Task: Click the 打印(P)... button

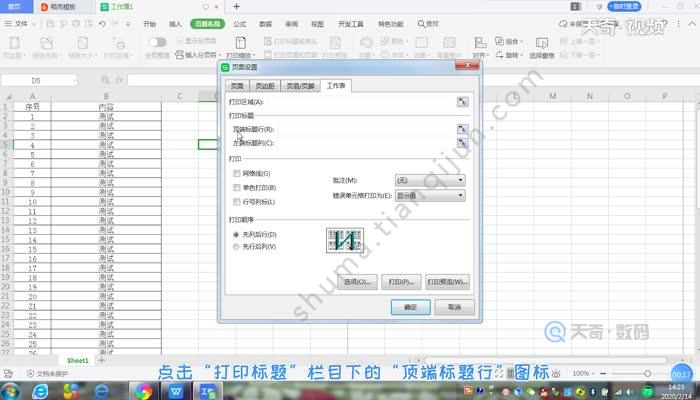Action: pos(401,282)
